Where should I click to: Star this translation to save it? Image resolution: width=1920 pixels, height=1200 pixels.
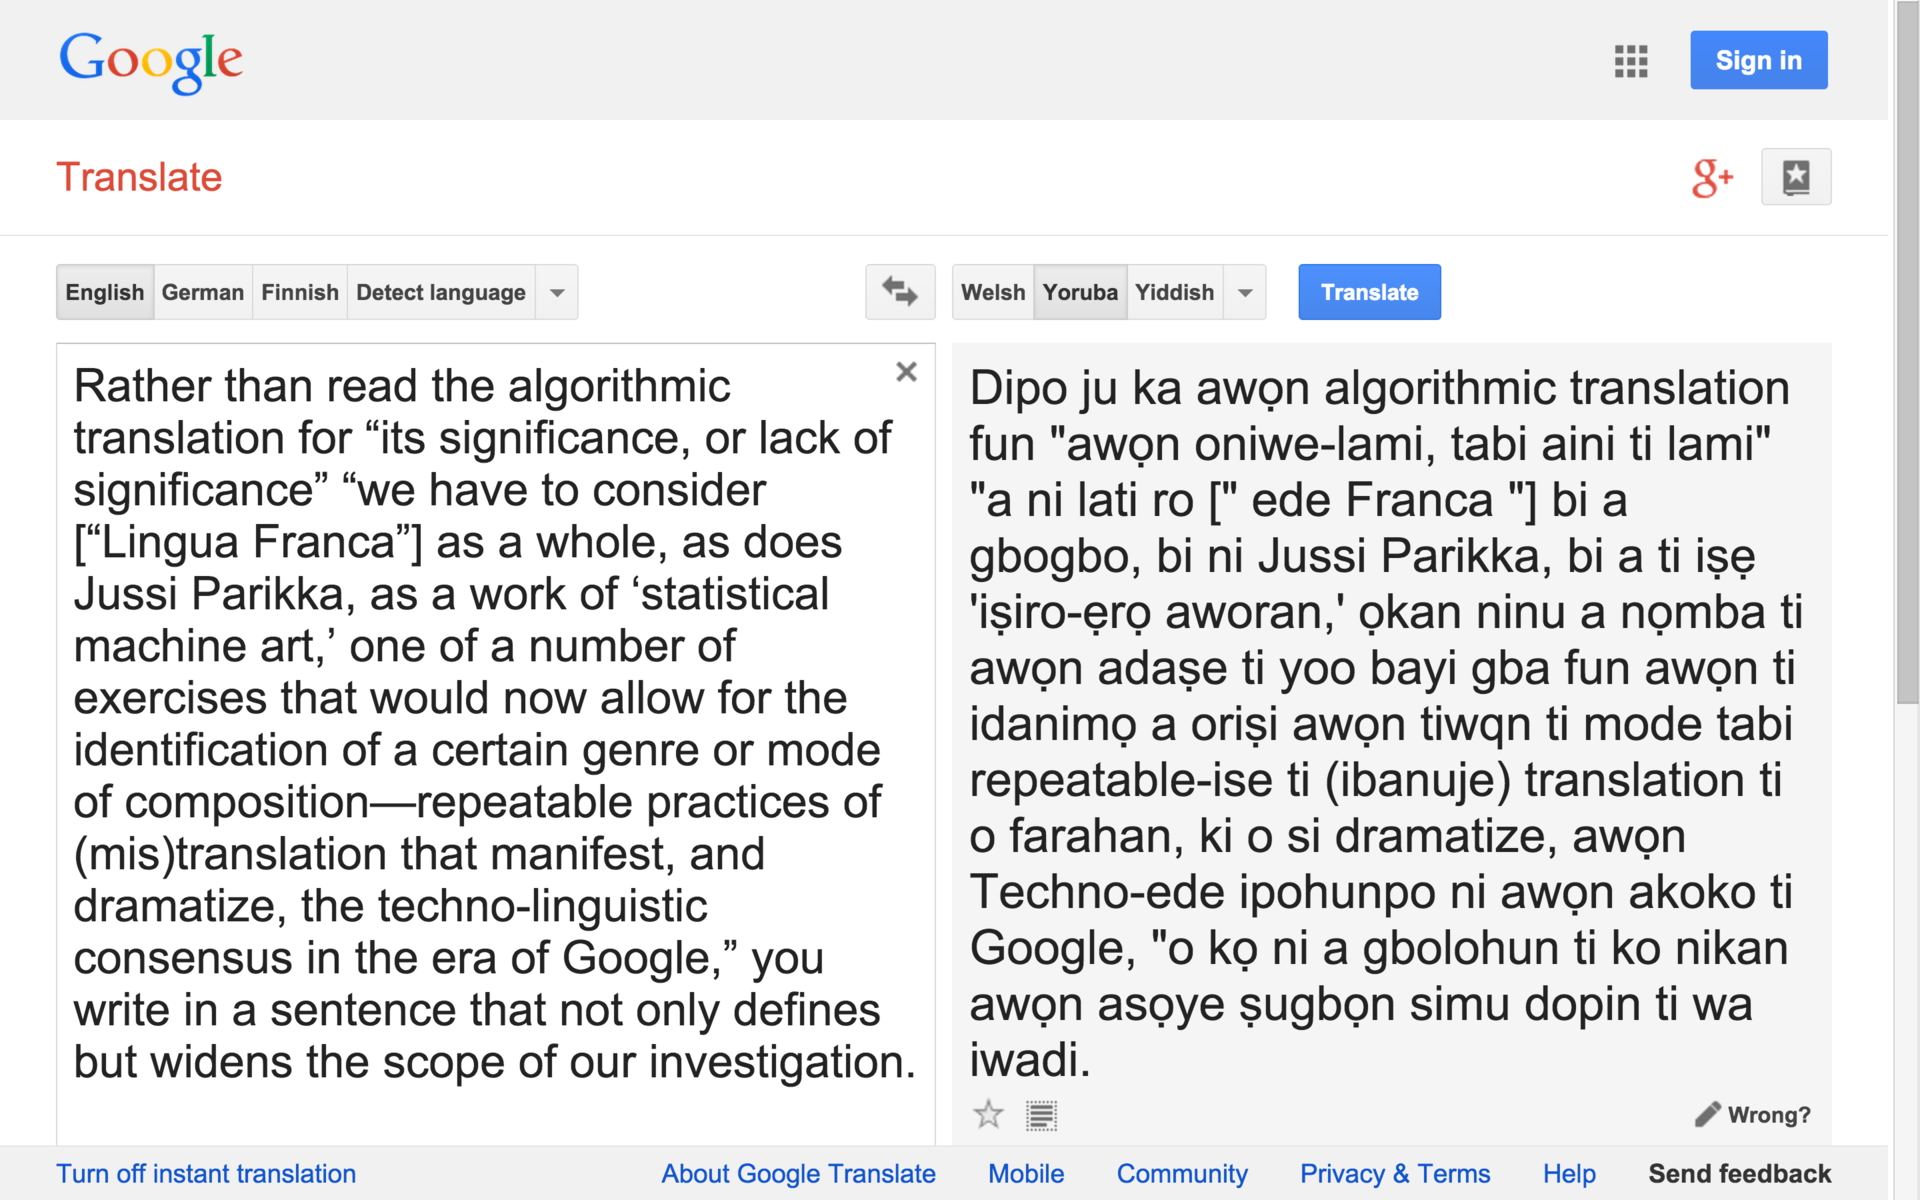tap(988, 1114)
